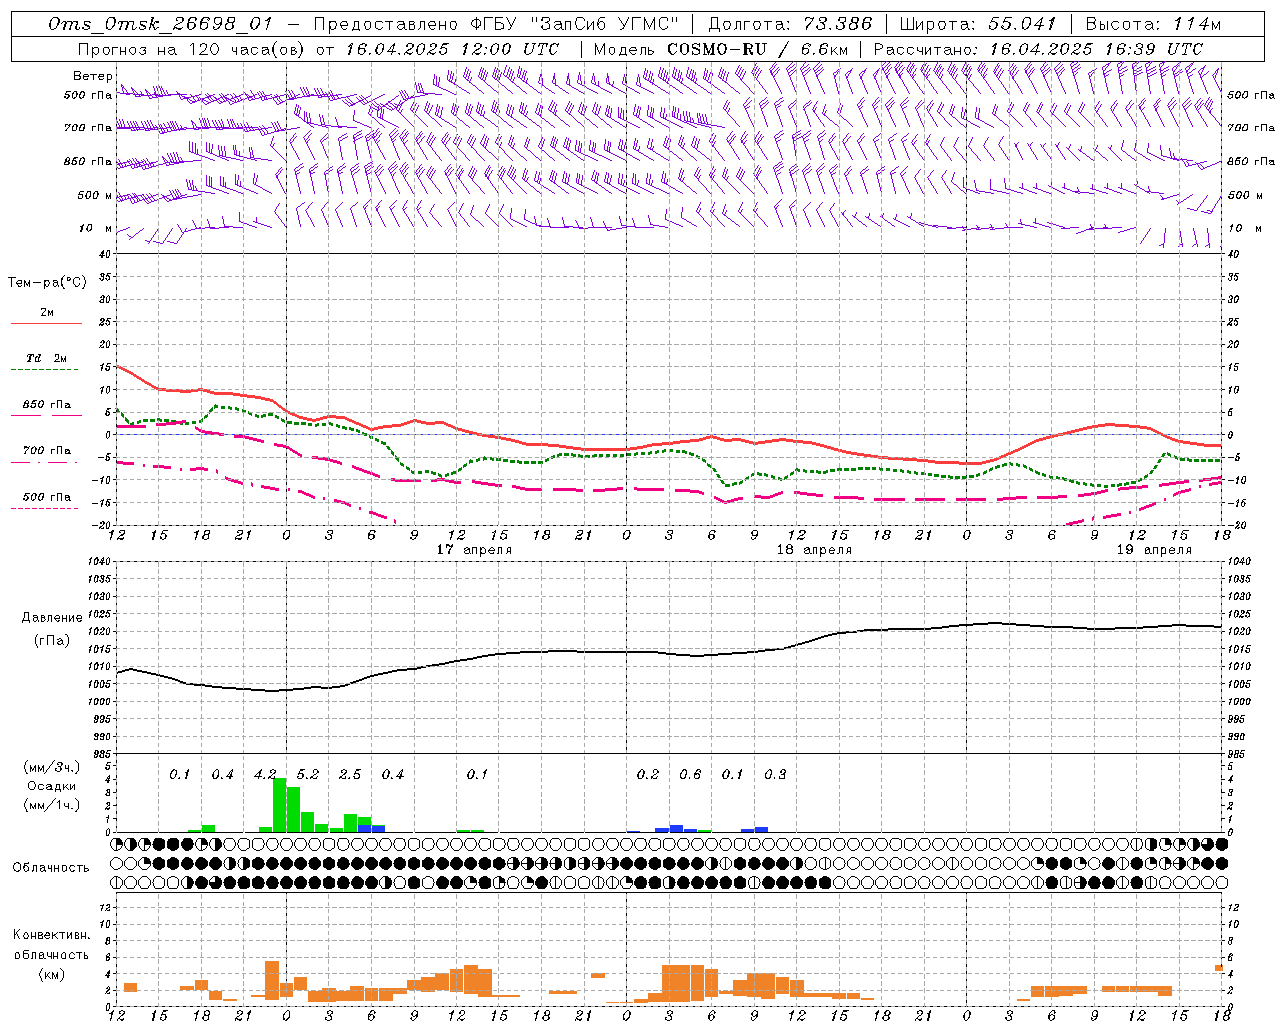Click the precipitation amount '0.2'
The image size is (1280, 1024).
click(x=648, y=774)
